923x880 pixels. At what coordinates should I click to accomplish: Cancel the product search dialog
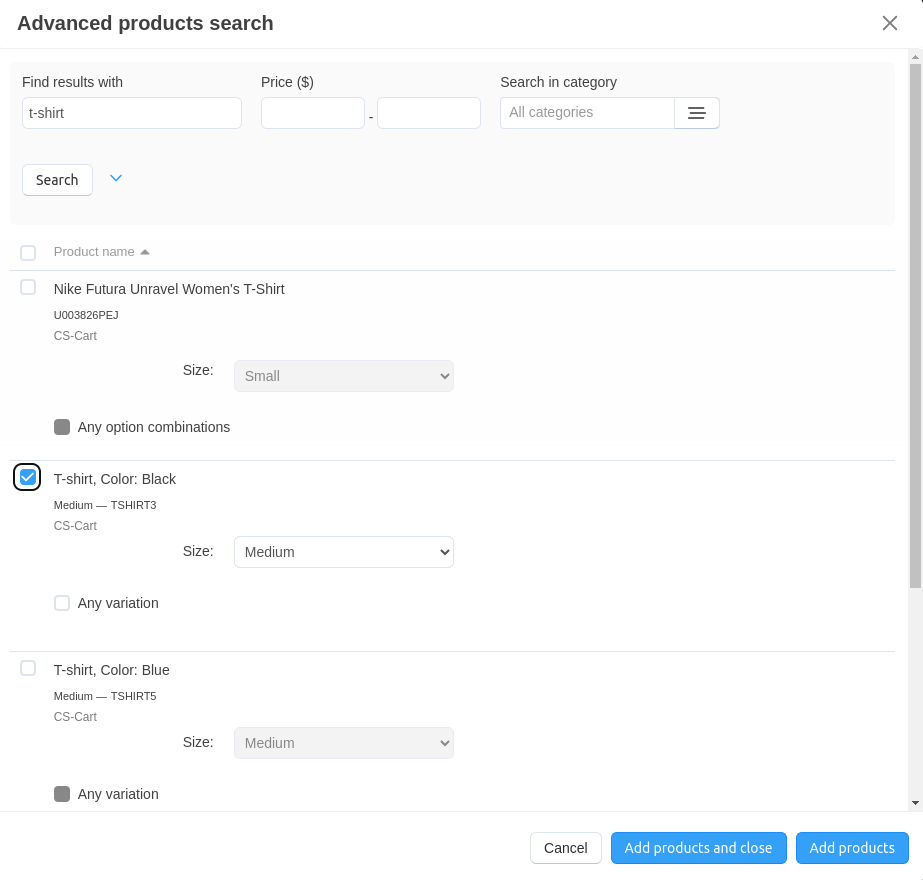[x=566, y=848]
